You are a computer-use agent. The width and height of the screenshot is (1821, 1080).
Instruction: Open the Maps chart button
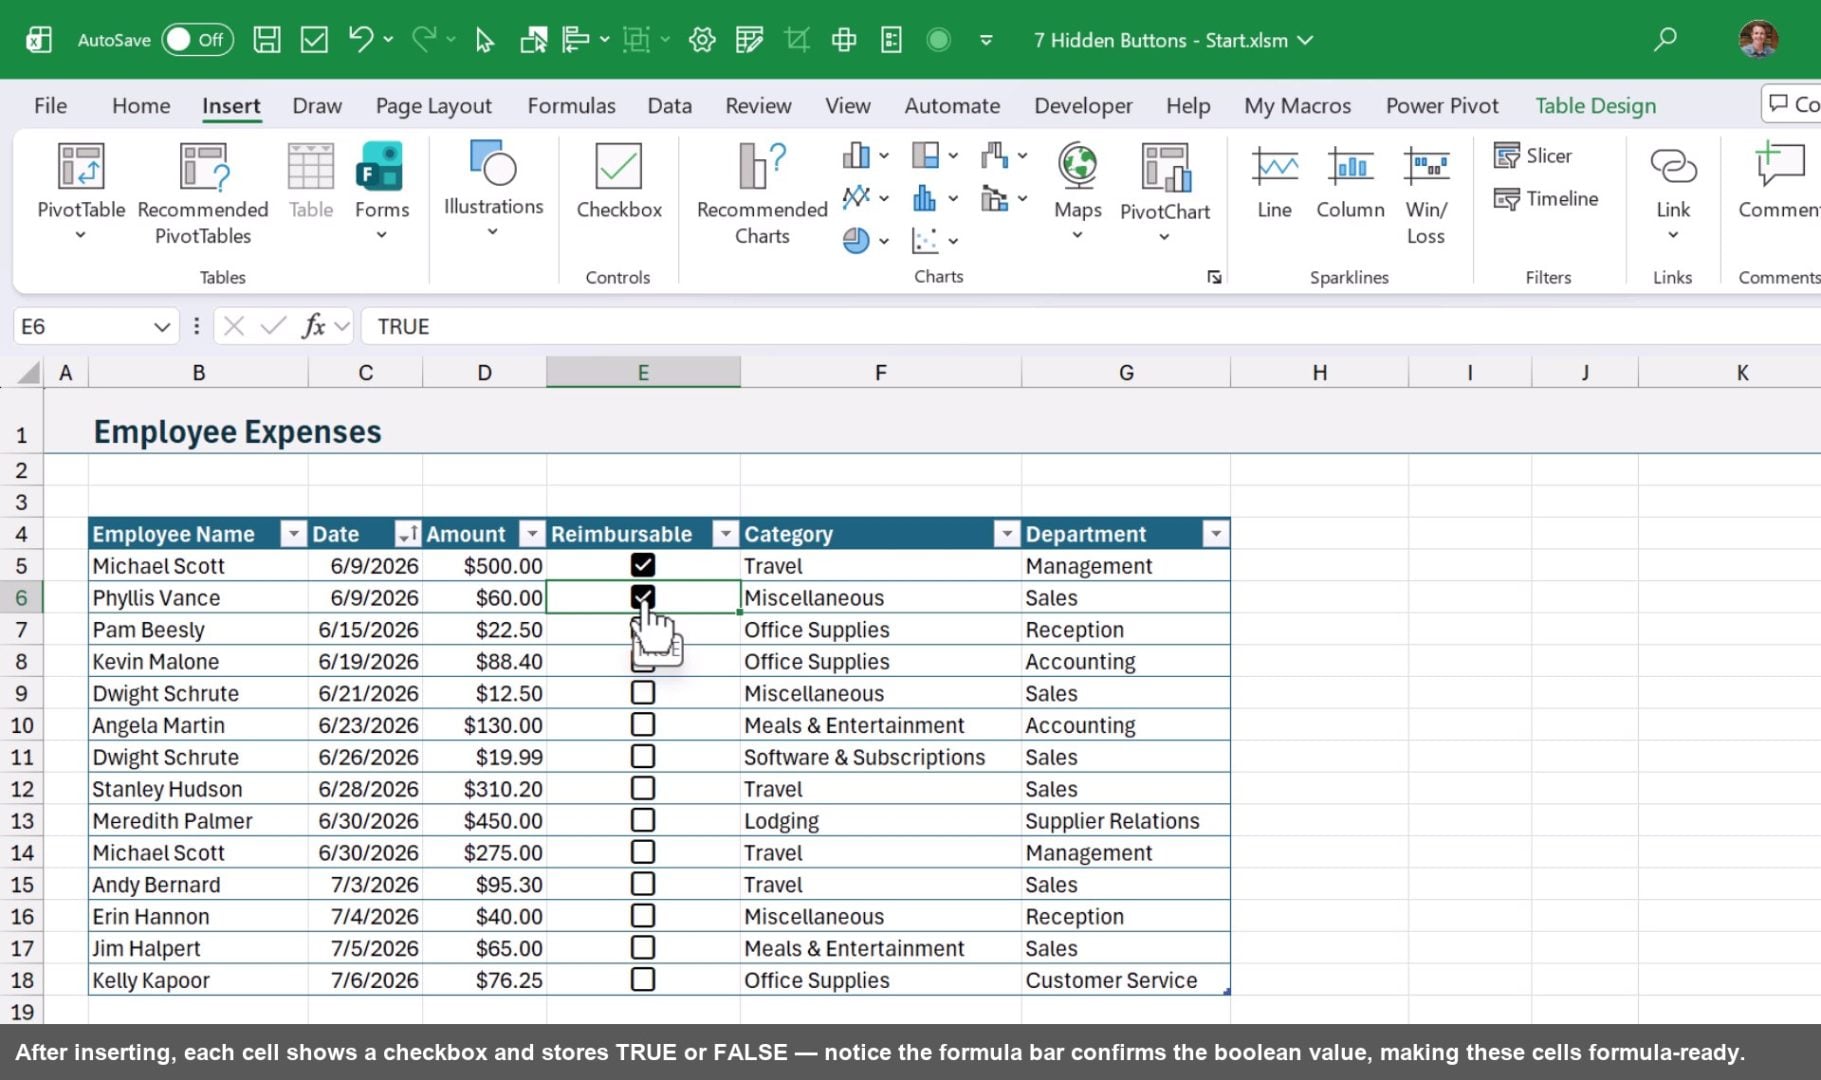1078,192
